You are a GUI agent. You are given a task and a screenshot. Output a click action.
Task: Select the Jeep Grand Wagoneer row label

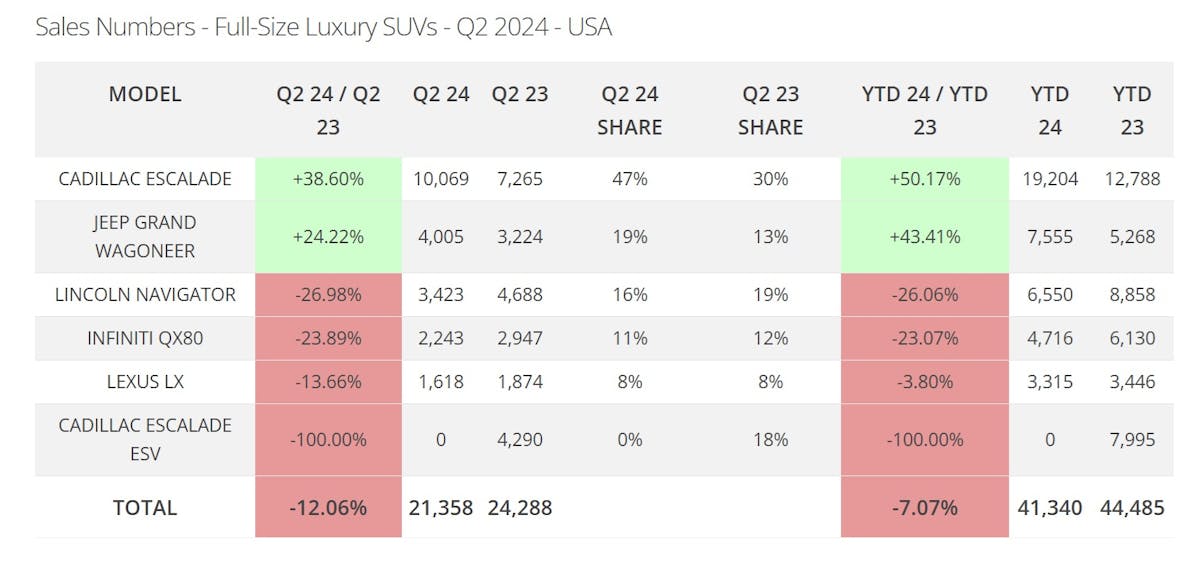[145, 236]
